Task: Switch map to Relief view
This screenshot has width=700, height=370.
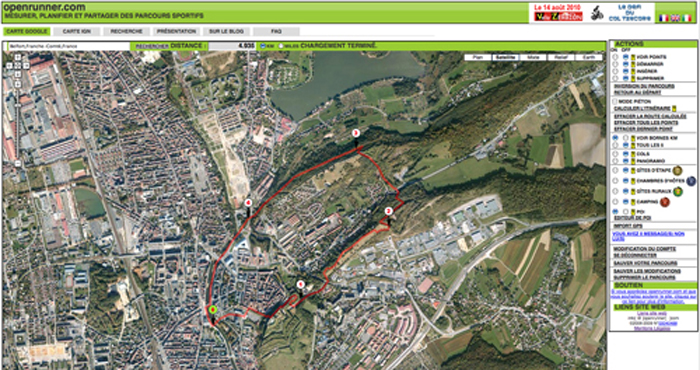Action: tap(561, 57)
